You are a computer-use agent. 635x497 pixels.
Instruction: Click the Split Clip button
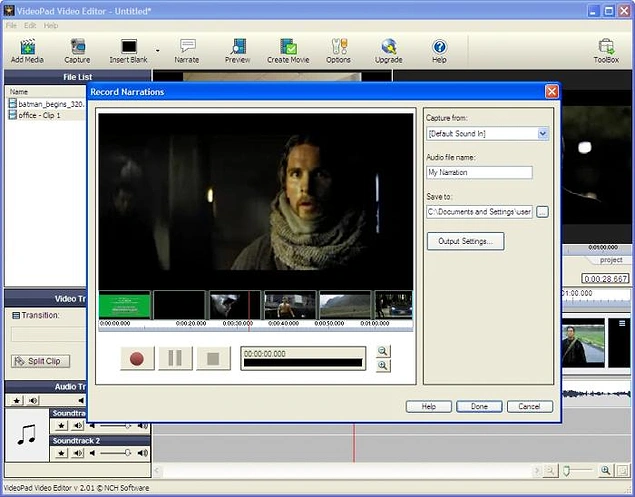40,361
